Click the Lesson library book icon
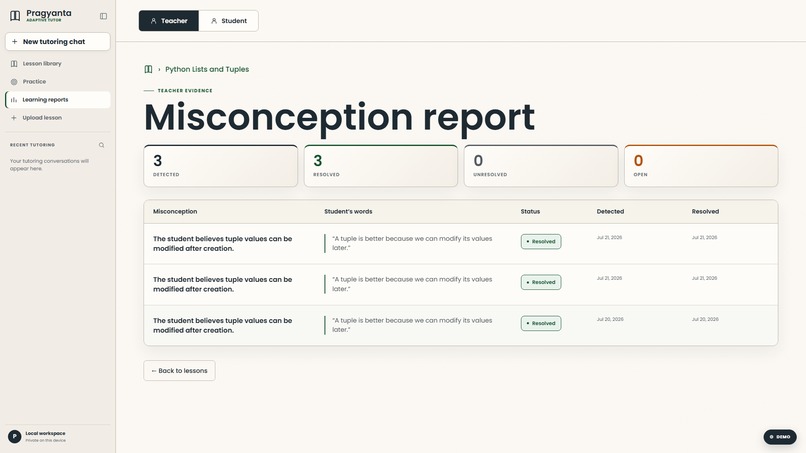This screenshot has height=453, width=806. [14, 64]
